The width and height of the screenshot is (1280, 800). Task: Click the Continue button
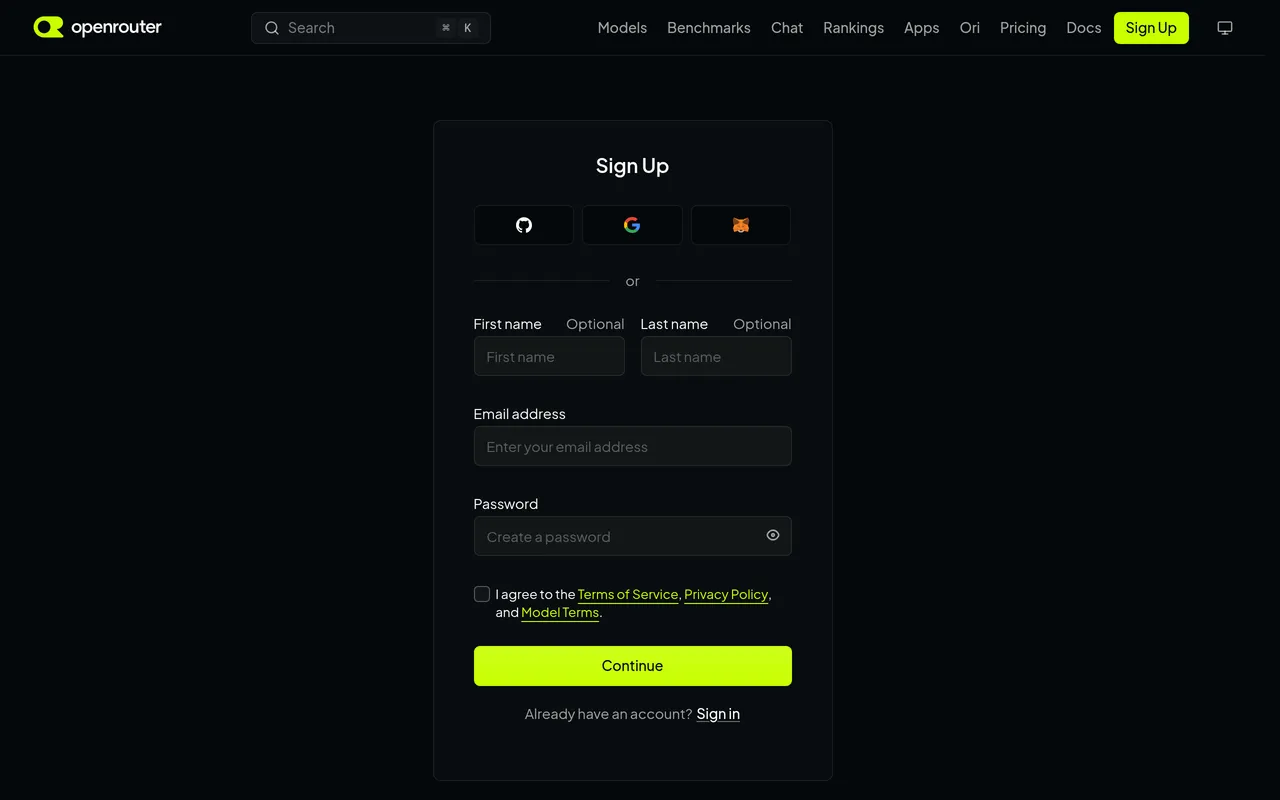(x=633, y=666)
